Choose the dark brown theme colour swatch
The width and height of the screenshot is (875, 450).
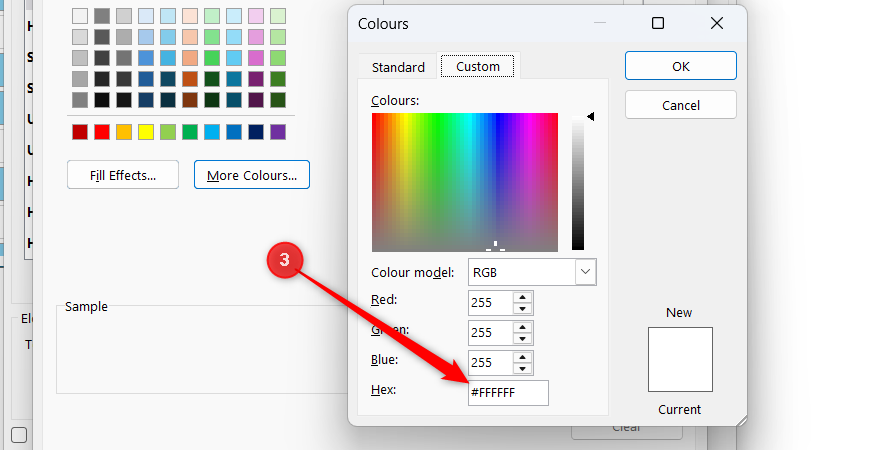point(190,100)
